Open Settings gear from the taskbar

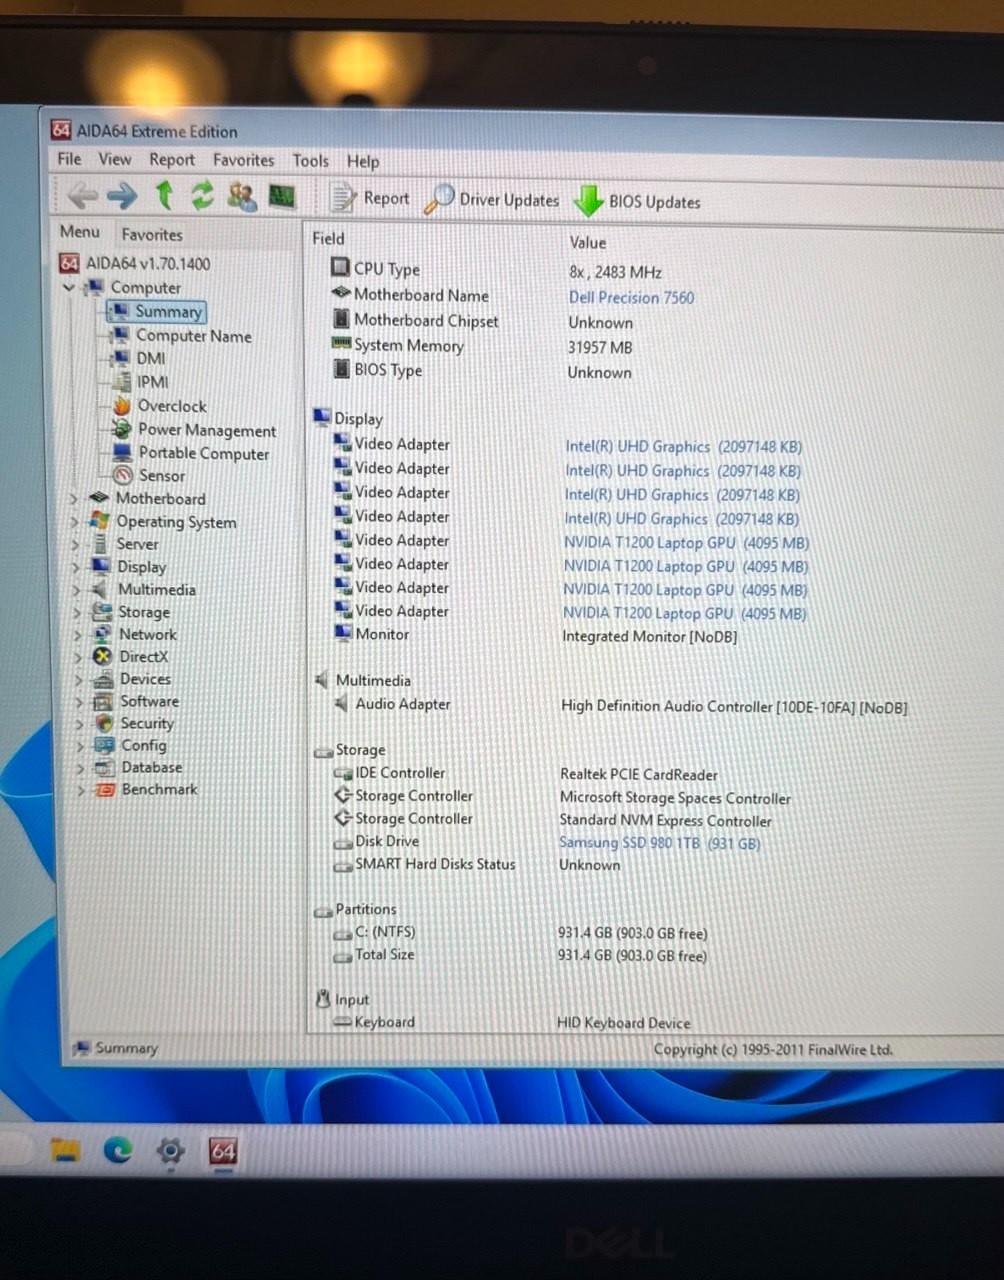(170, 1152)
